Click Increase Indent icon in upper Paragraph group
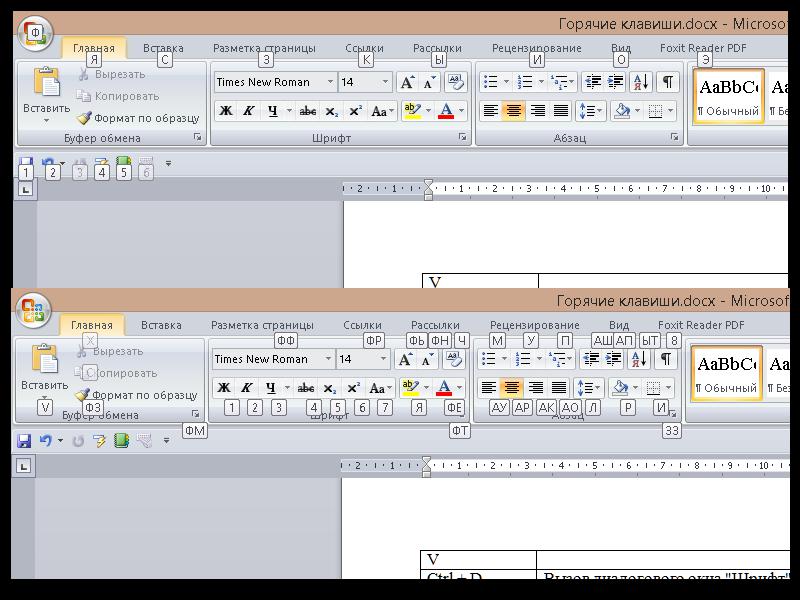The width and height of the screenshot is (800, 600). (x=616, y=82)
